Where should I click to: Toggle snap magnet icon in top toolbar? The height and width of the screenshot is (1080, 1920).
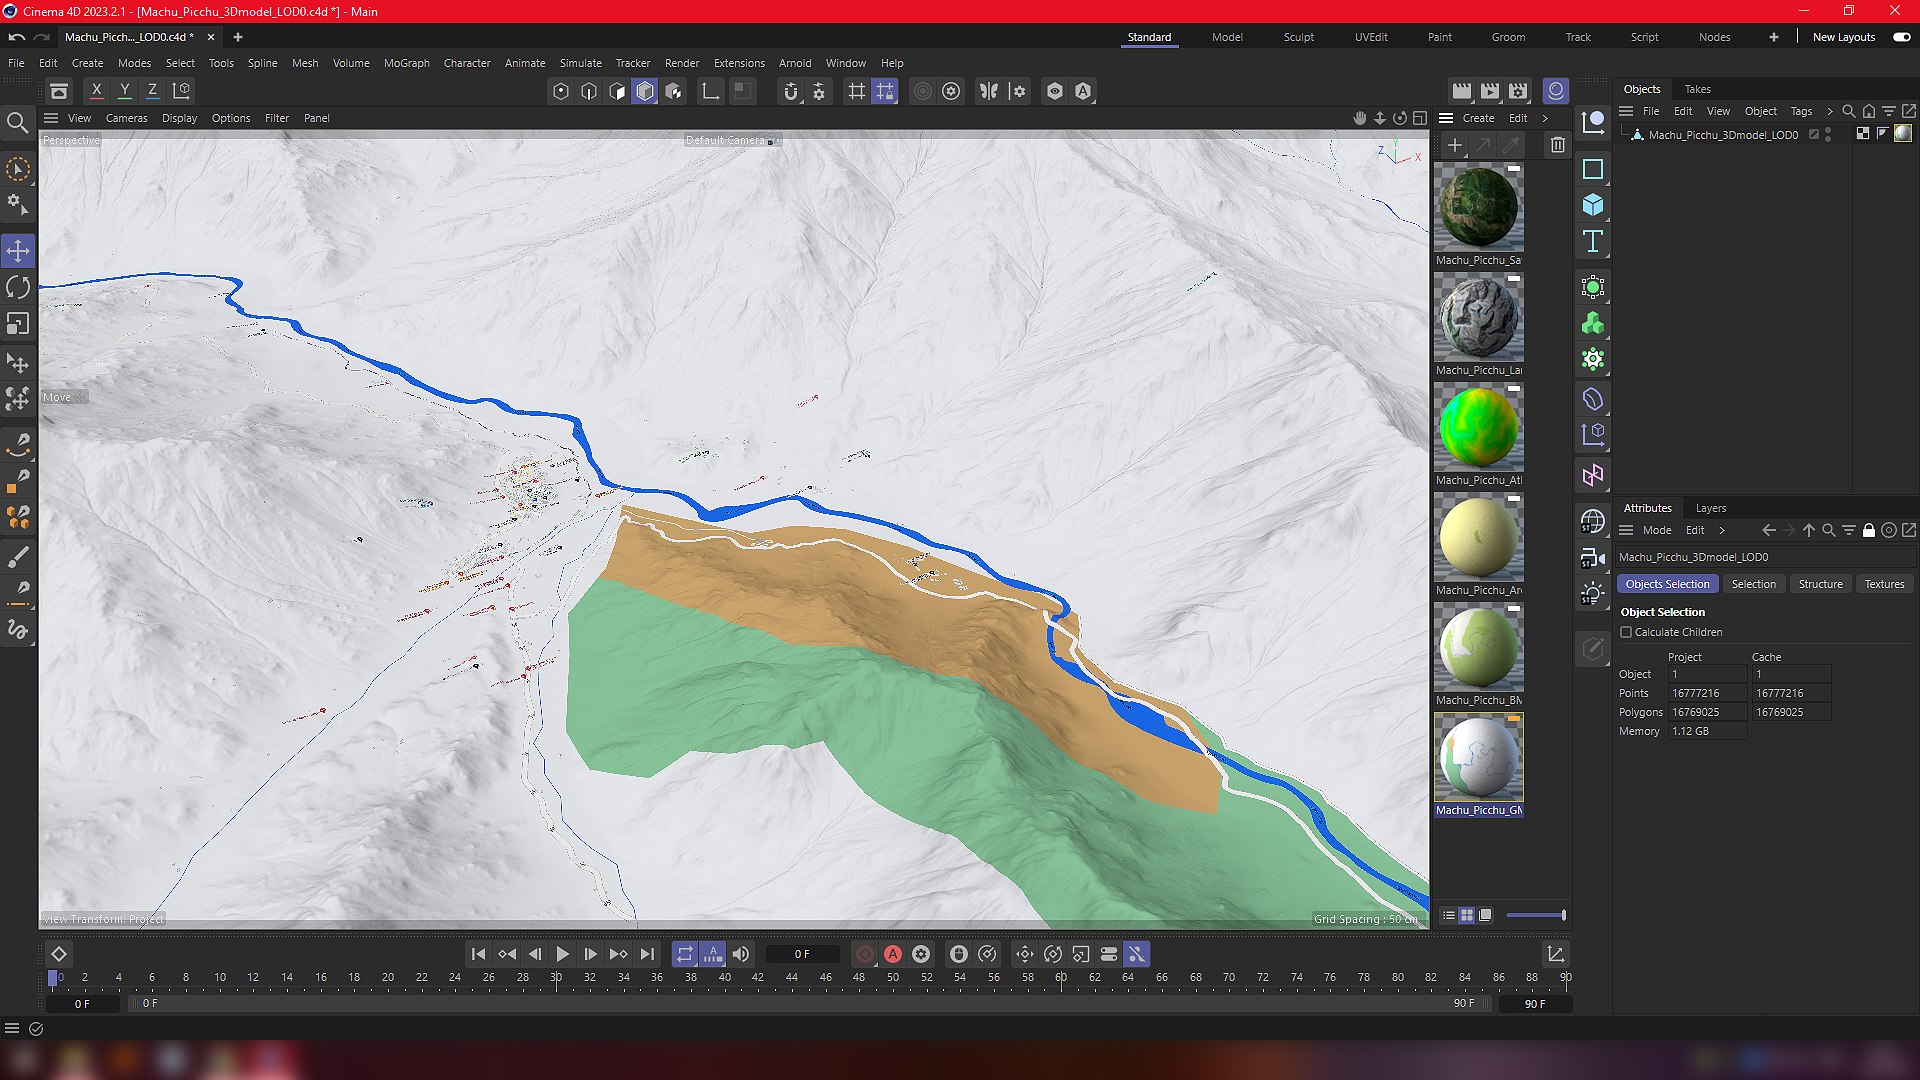click(790, 91)
